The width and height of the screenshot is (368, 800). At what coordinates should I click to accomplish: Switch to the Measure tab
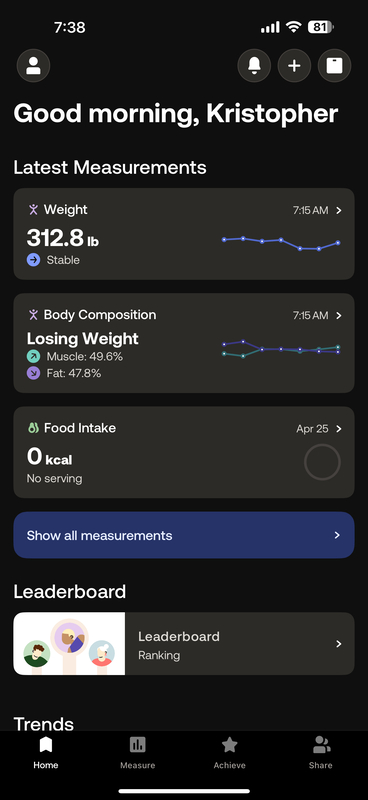click(137, 753)
